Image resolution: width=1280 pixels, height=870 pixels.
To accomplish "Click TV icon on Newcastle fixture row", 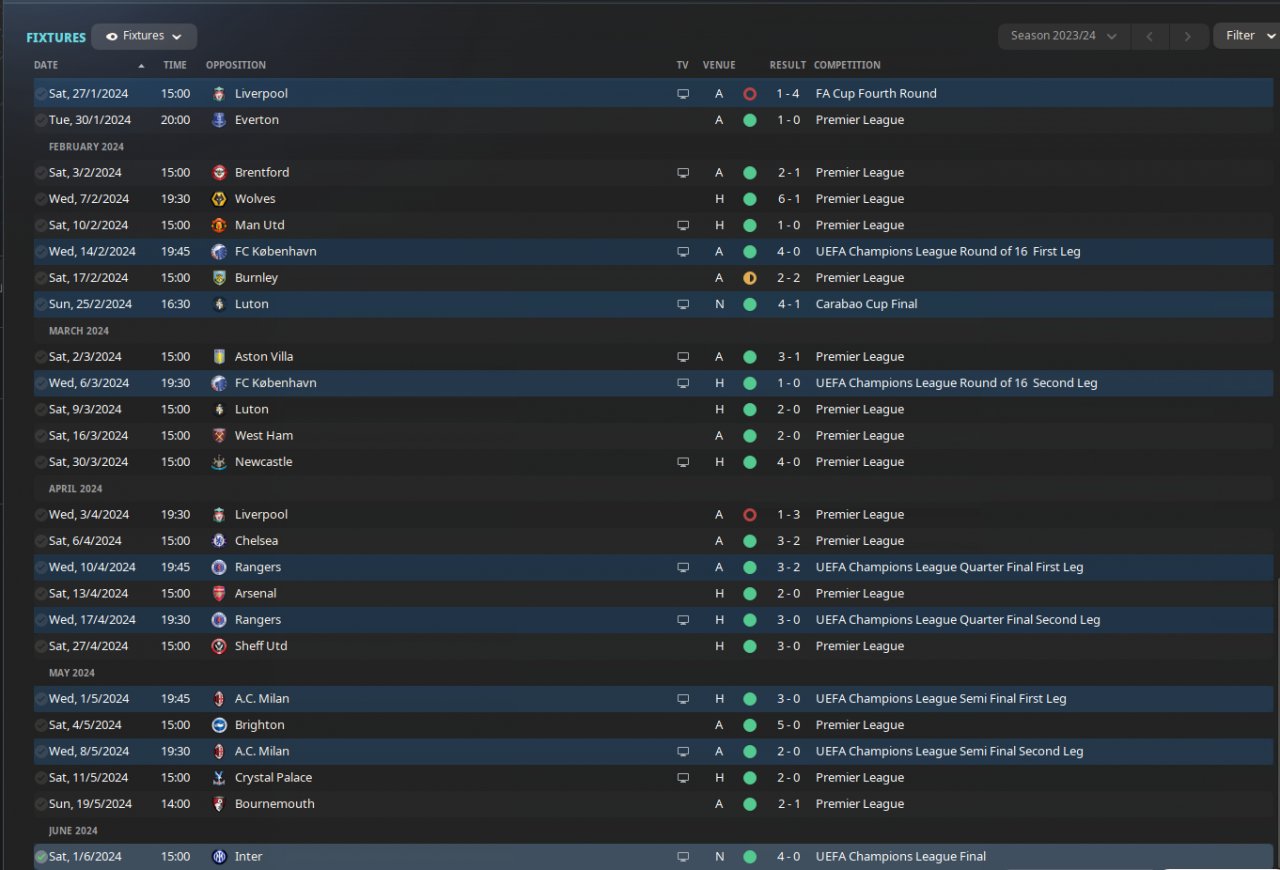I will click(x=683, y=462).
